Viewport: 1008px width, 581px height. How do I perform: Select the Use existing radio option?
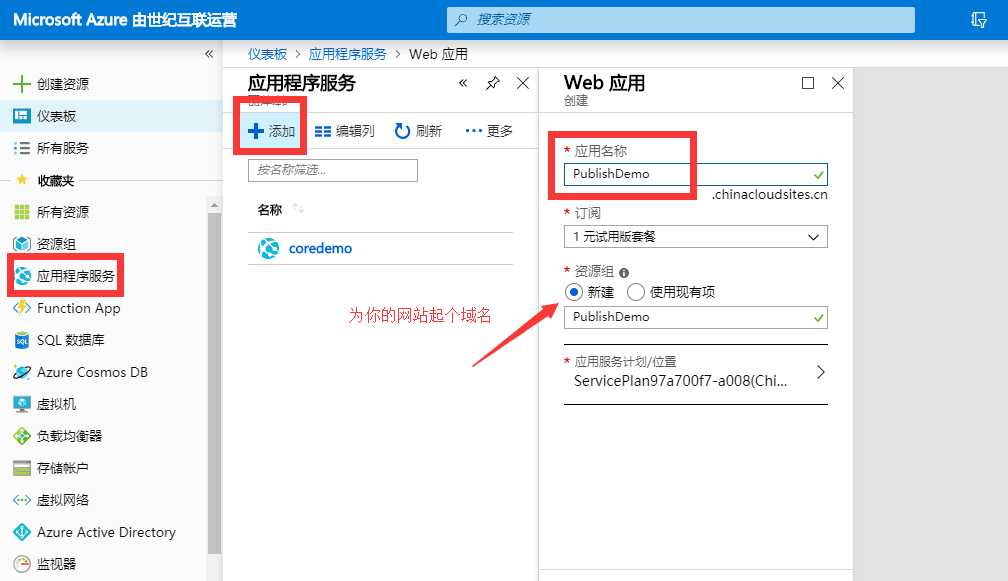point(636,292)
